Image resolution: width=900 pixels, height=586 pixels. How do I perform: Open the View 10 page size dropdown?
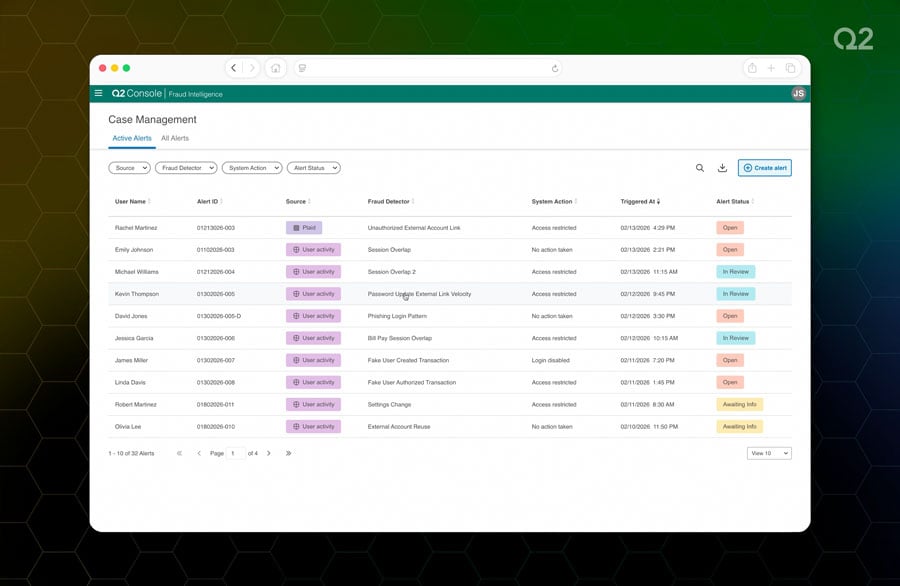pos(769,453)
